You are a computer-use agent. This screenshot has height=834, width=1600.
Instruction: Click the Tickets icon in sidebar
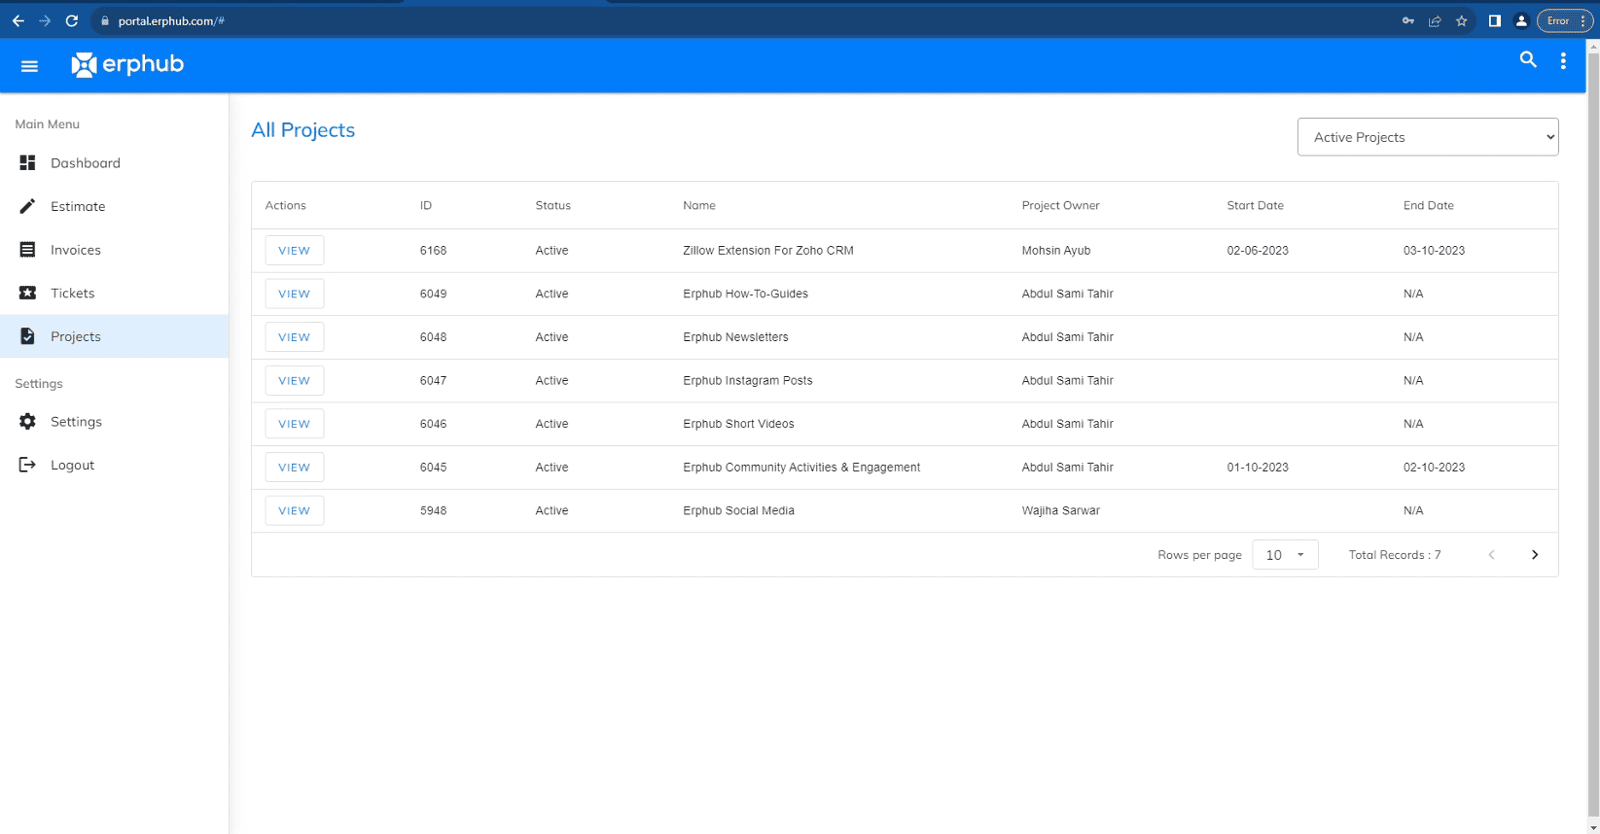point(28,293)
